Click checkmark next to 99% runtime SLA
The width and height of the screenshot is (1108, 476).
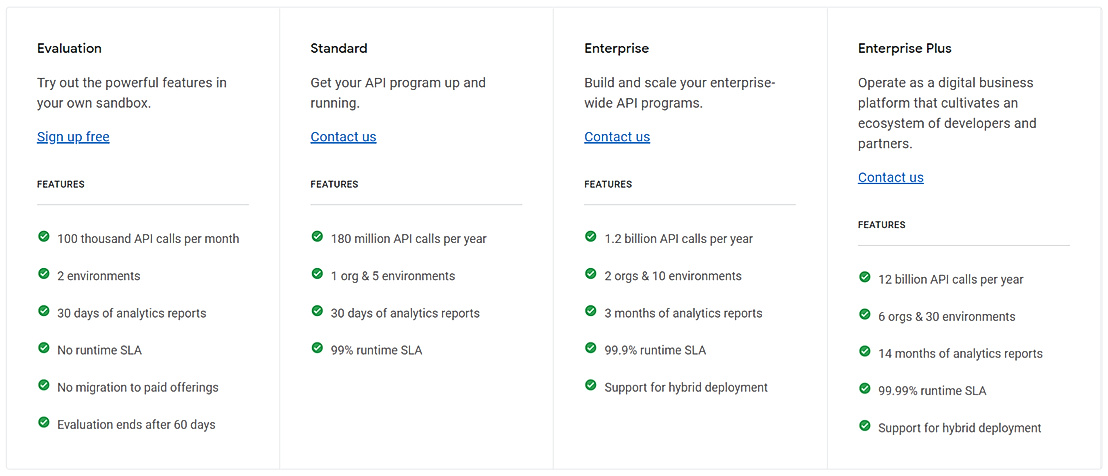click(317, 348)
